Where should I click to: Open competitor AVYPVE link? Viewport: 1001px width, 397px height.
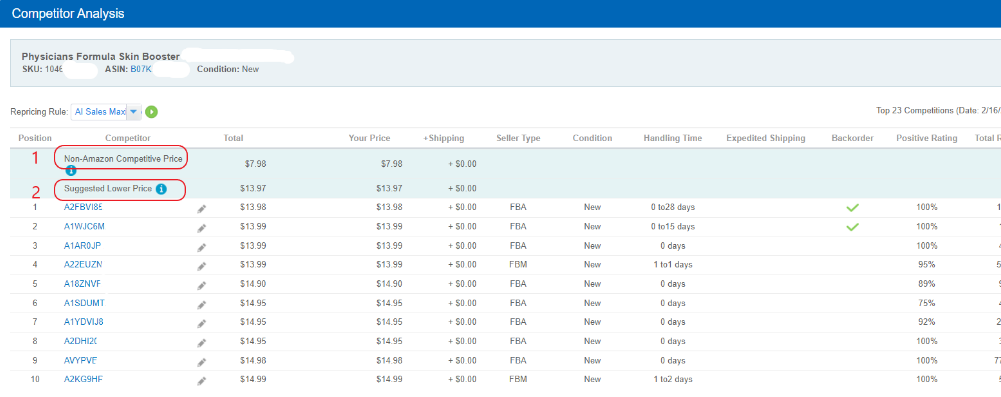pos(80,360)
